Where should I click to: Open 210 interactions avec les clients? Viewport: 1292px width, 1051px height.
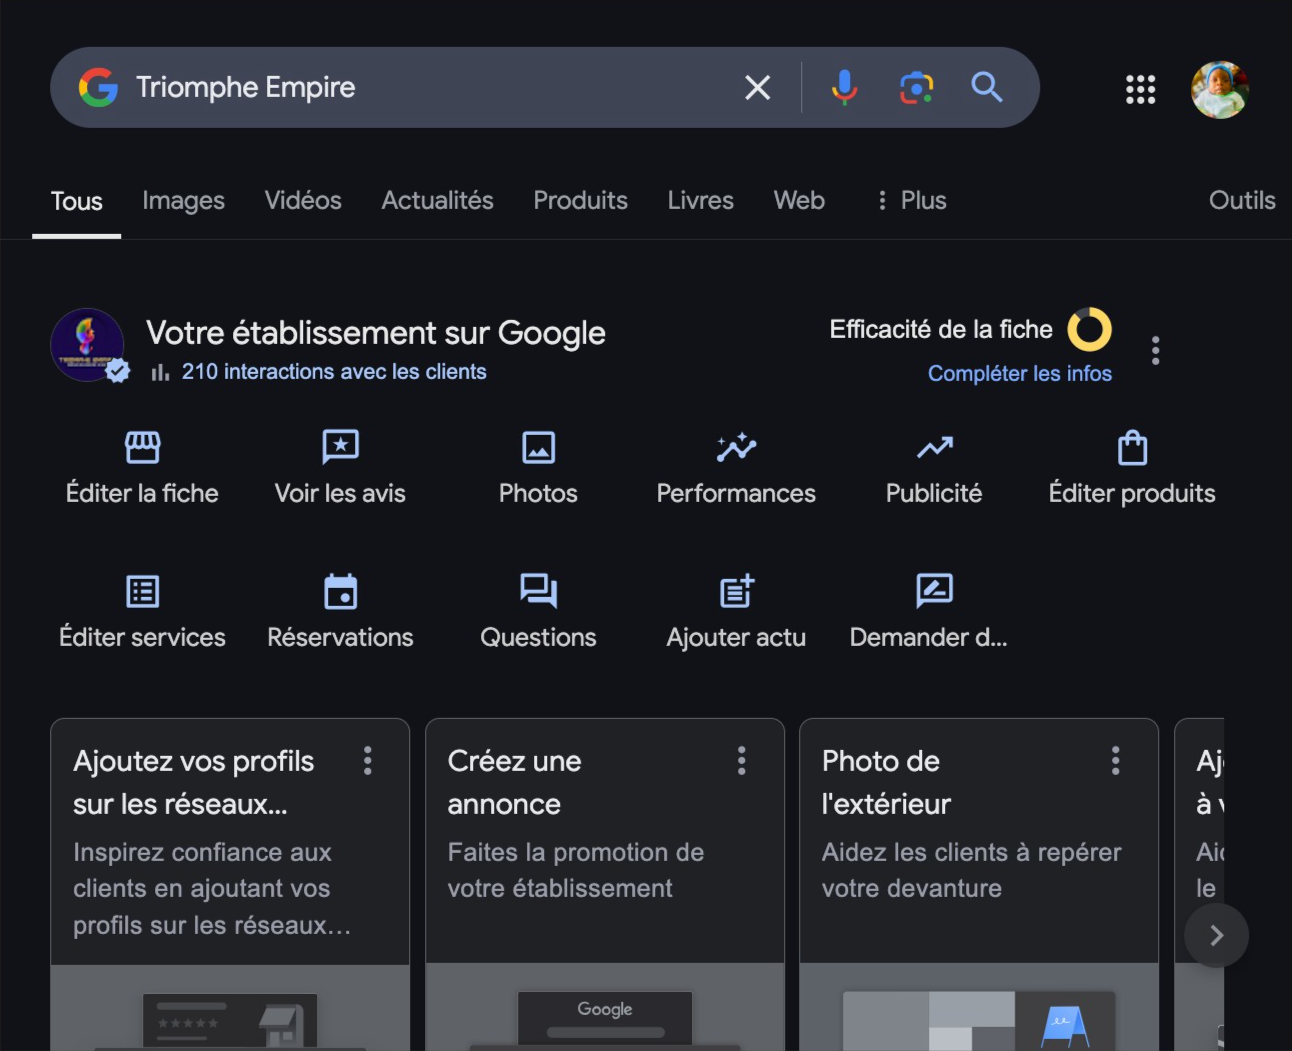click(x=333, y=372)
